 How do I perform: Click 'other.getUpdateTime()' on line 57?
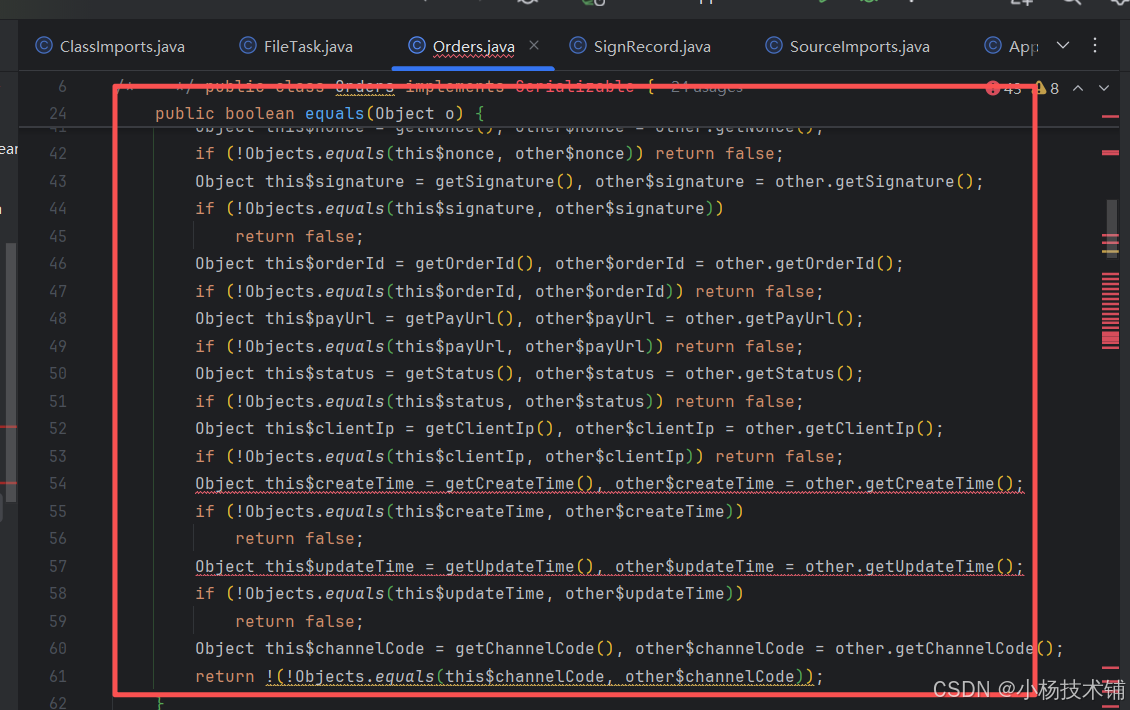[909, 567]
